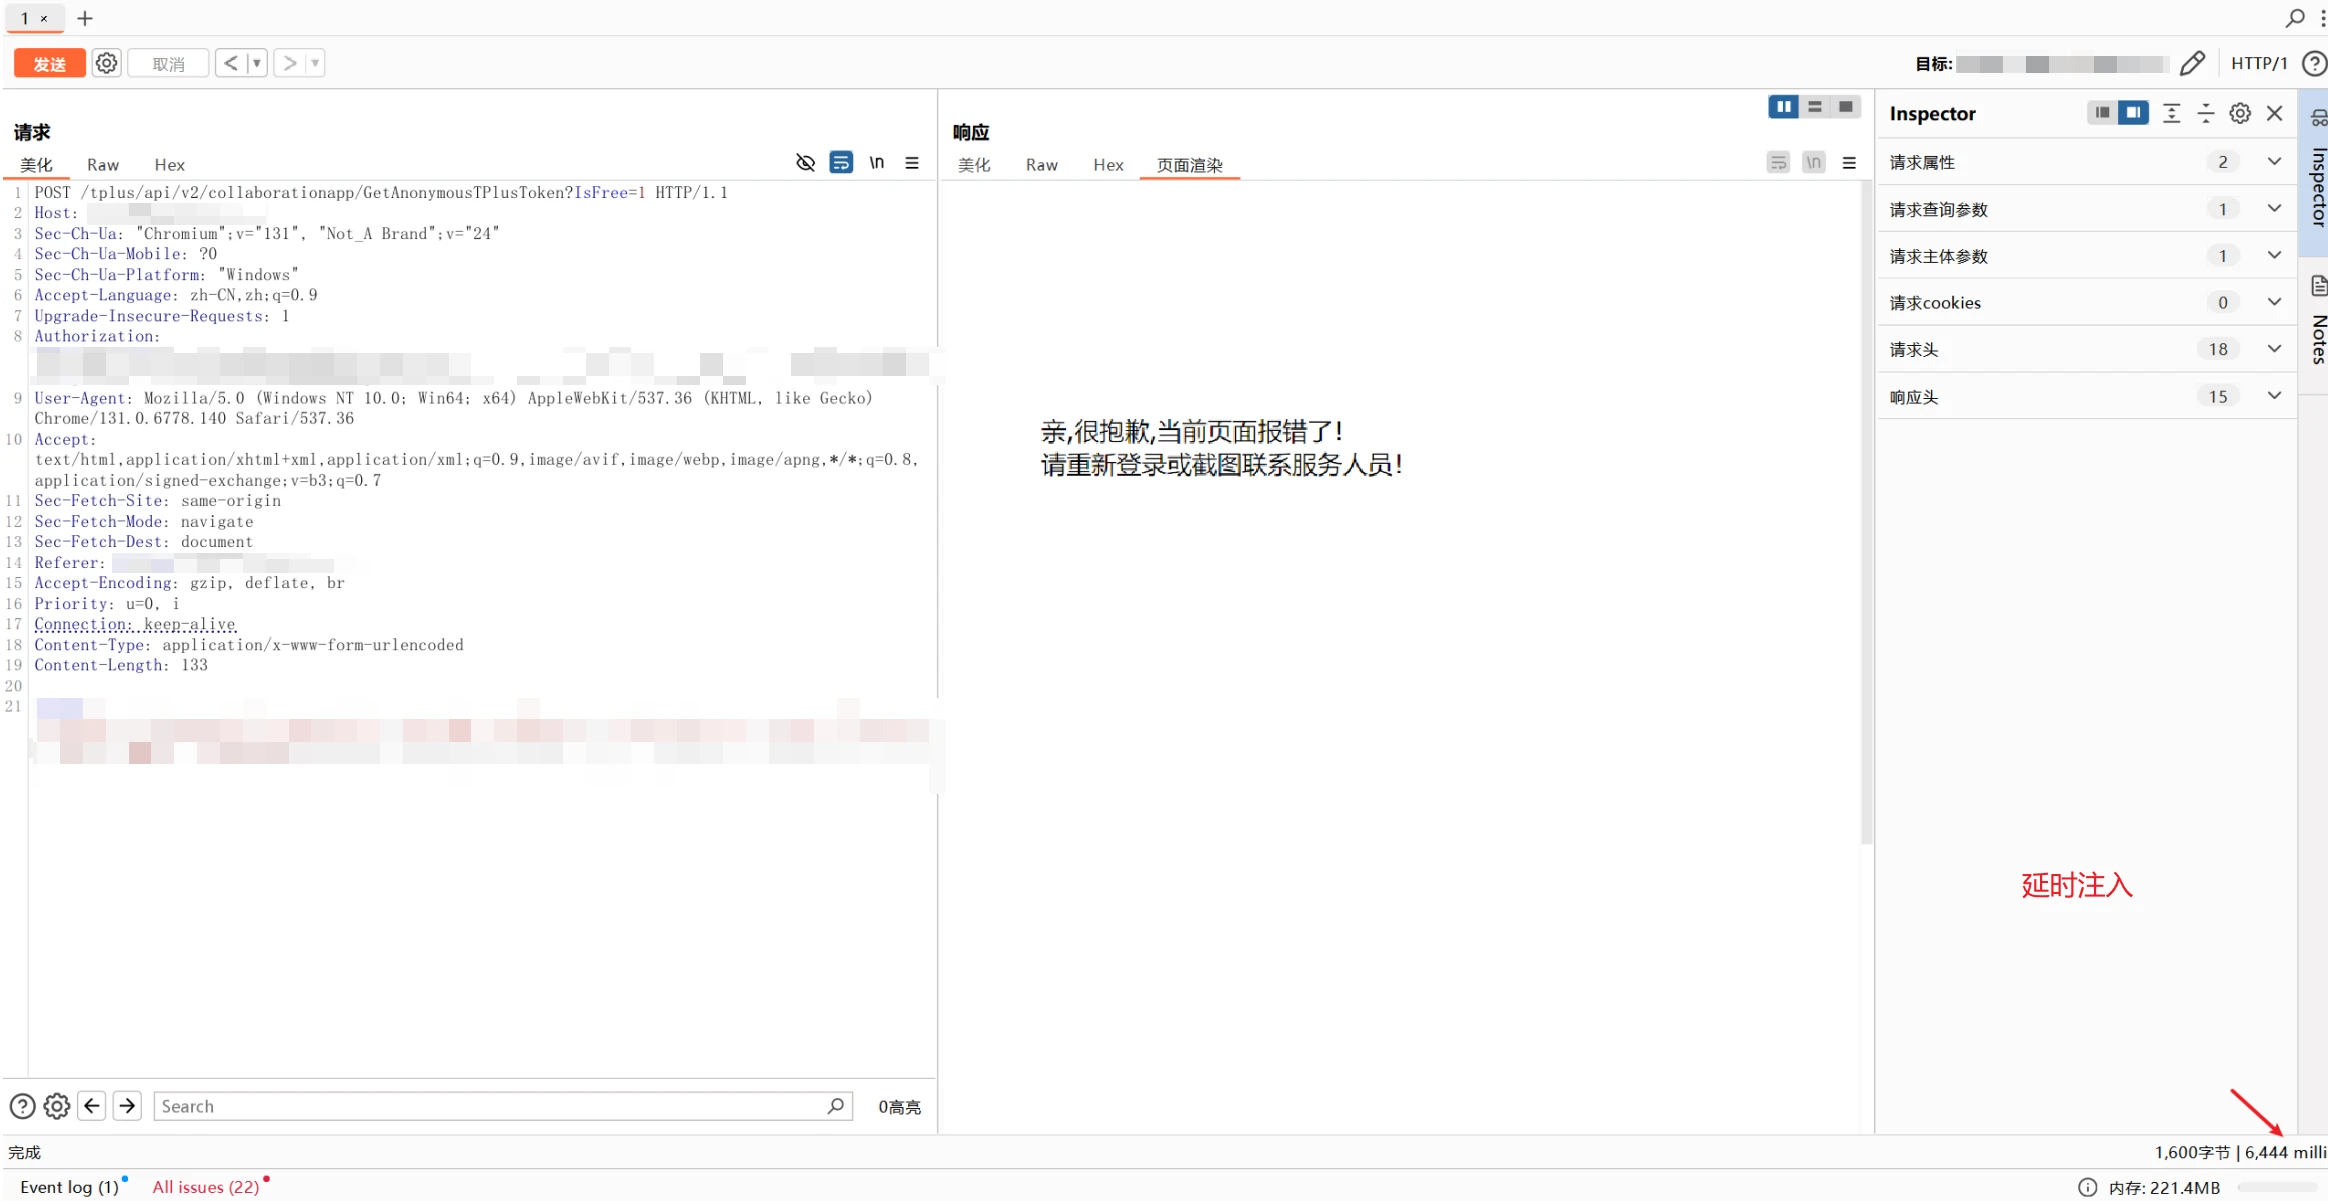The width and height of the screenshot is (2328, 1201).
Task: Switch response view to Raw tab
Action: pyautogui.click(x=1041, y=165)
